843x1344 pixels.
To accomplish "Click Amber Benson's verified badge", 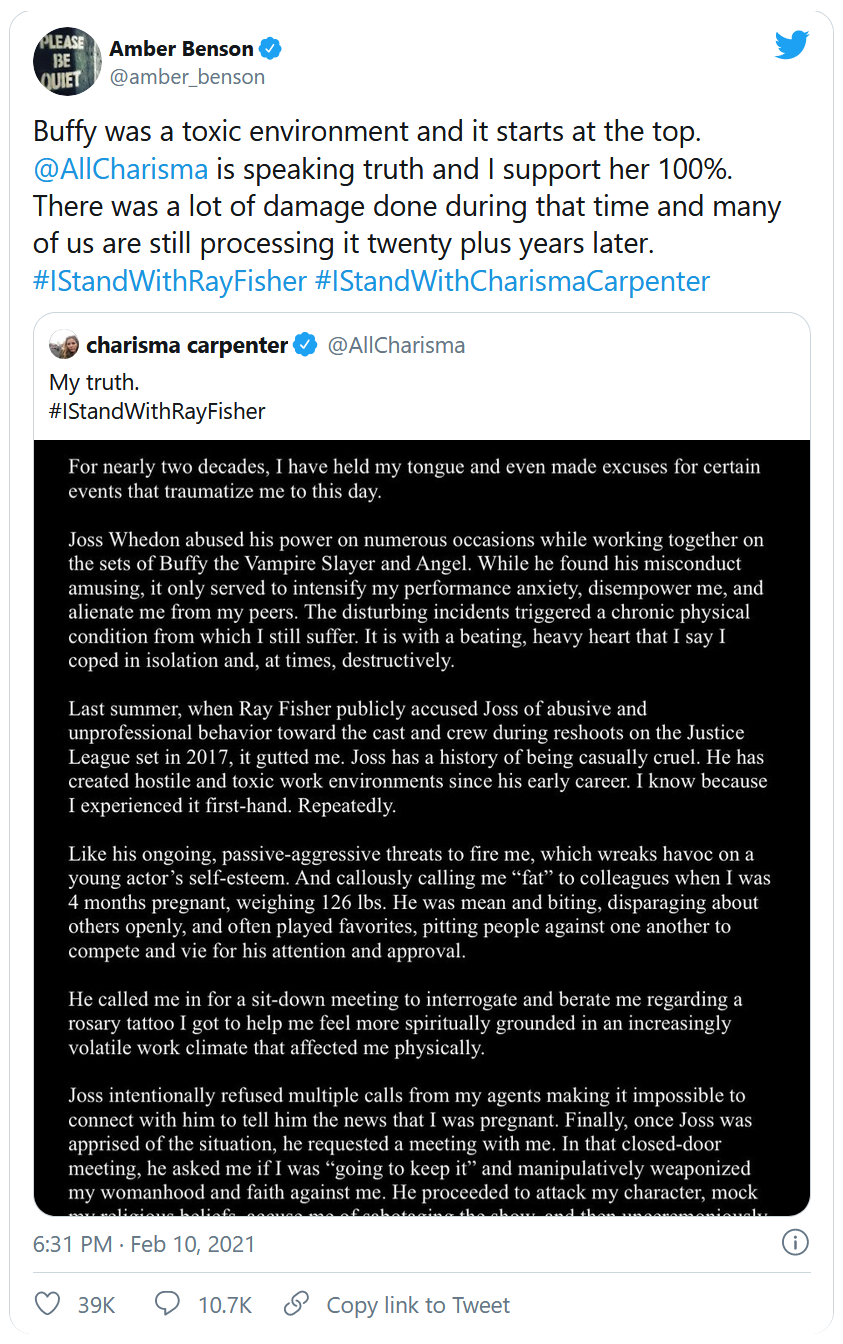I will click(272, 48).
